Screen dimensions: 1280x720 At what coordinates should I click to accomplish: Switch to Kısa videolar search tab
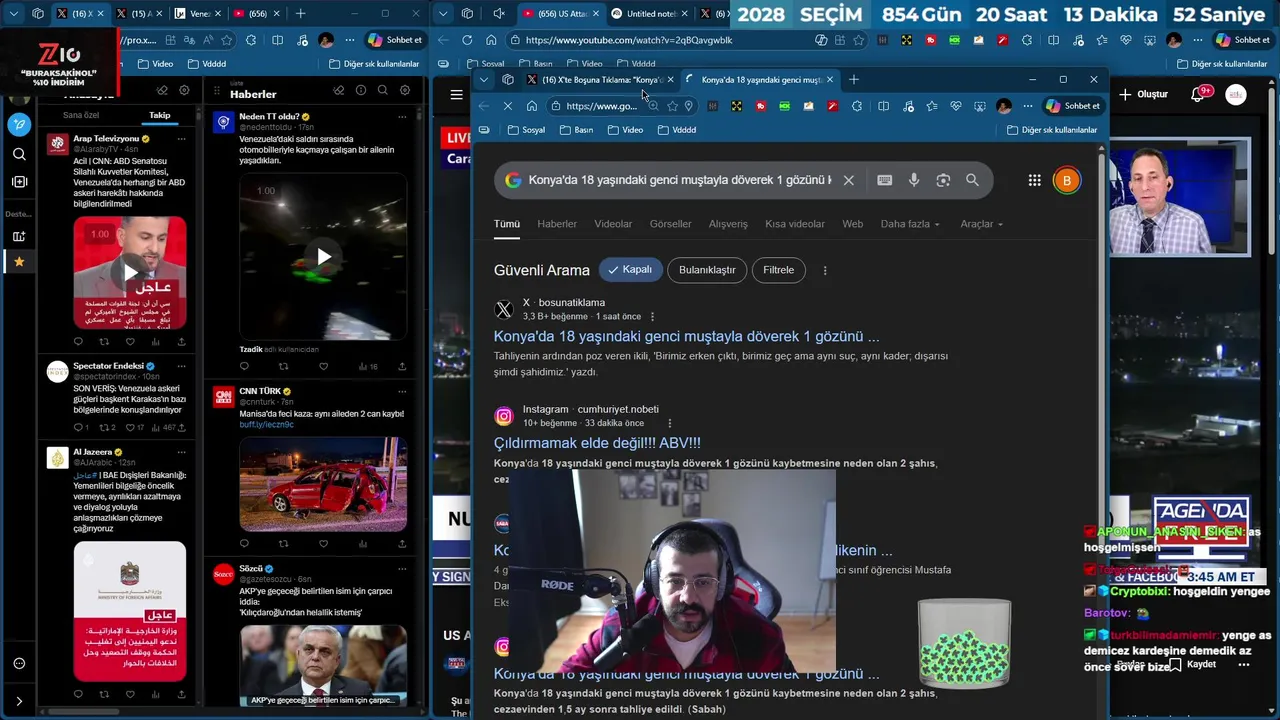[x=795, y=224]
